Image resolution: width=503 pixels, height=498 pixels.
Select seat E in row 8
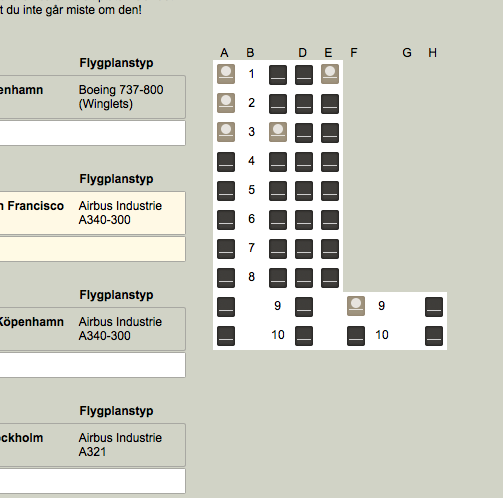point(330,278)
